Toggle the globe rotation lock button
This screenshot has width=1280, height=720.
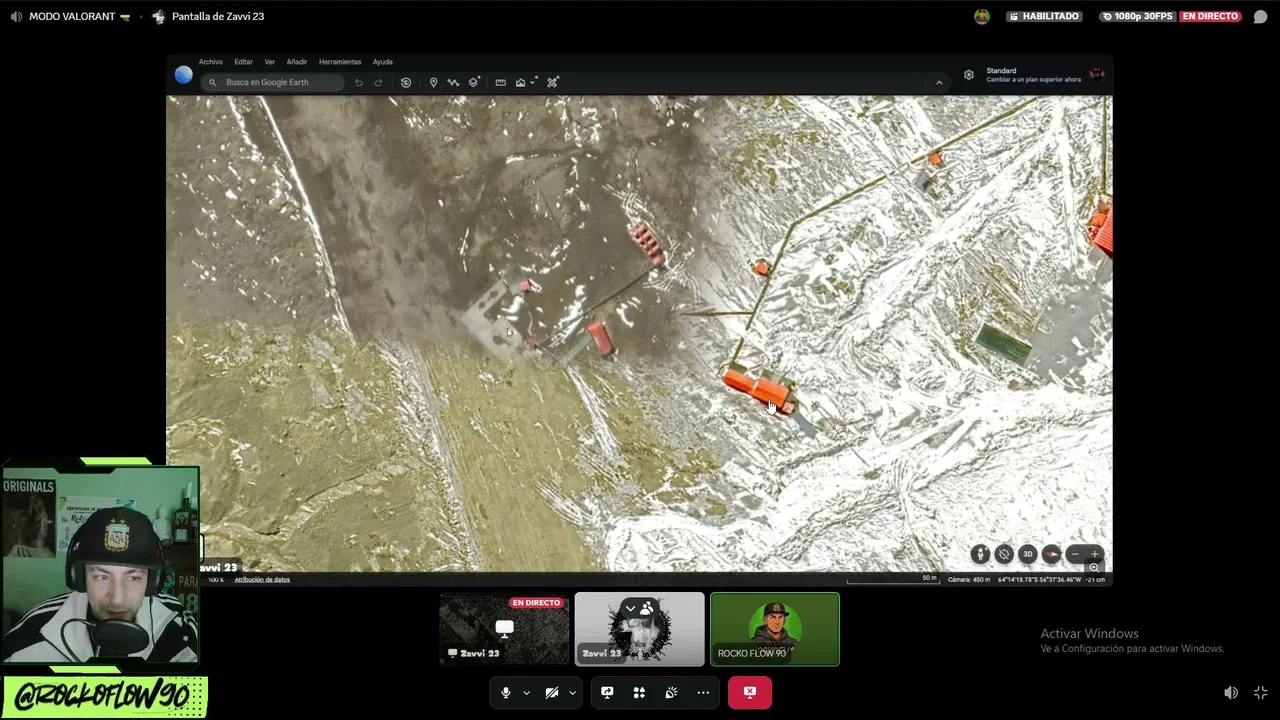click(x=1004, y=554)
